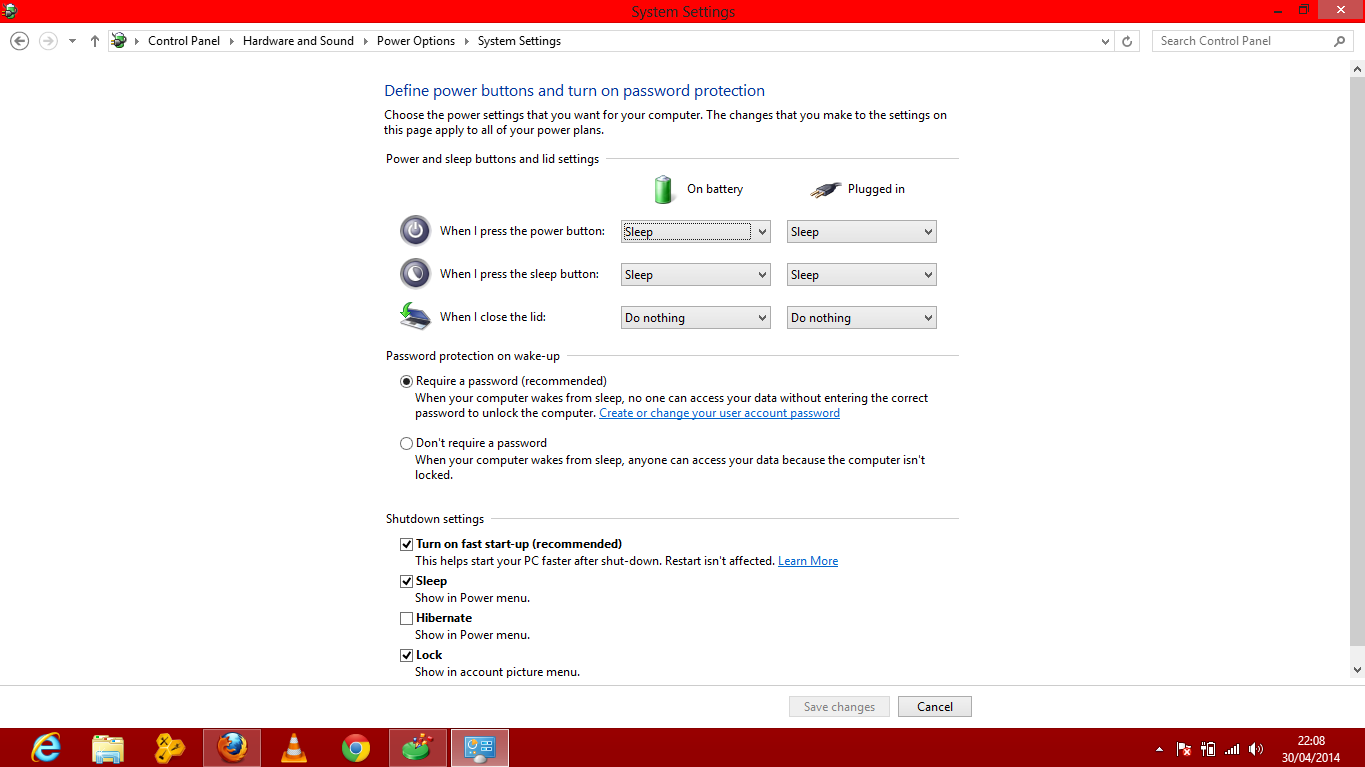Toggle the Lock checkbox
The image size is (1365, 767).
(x=406, y=655)
